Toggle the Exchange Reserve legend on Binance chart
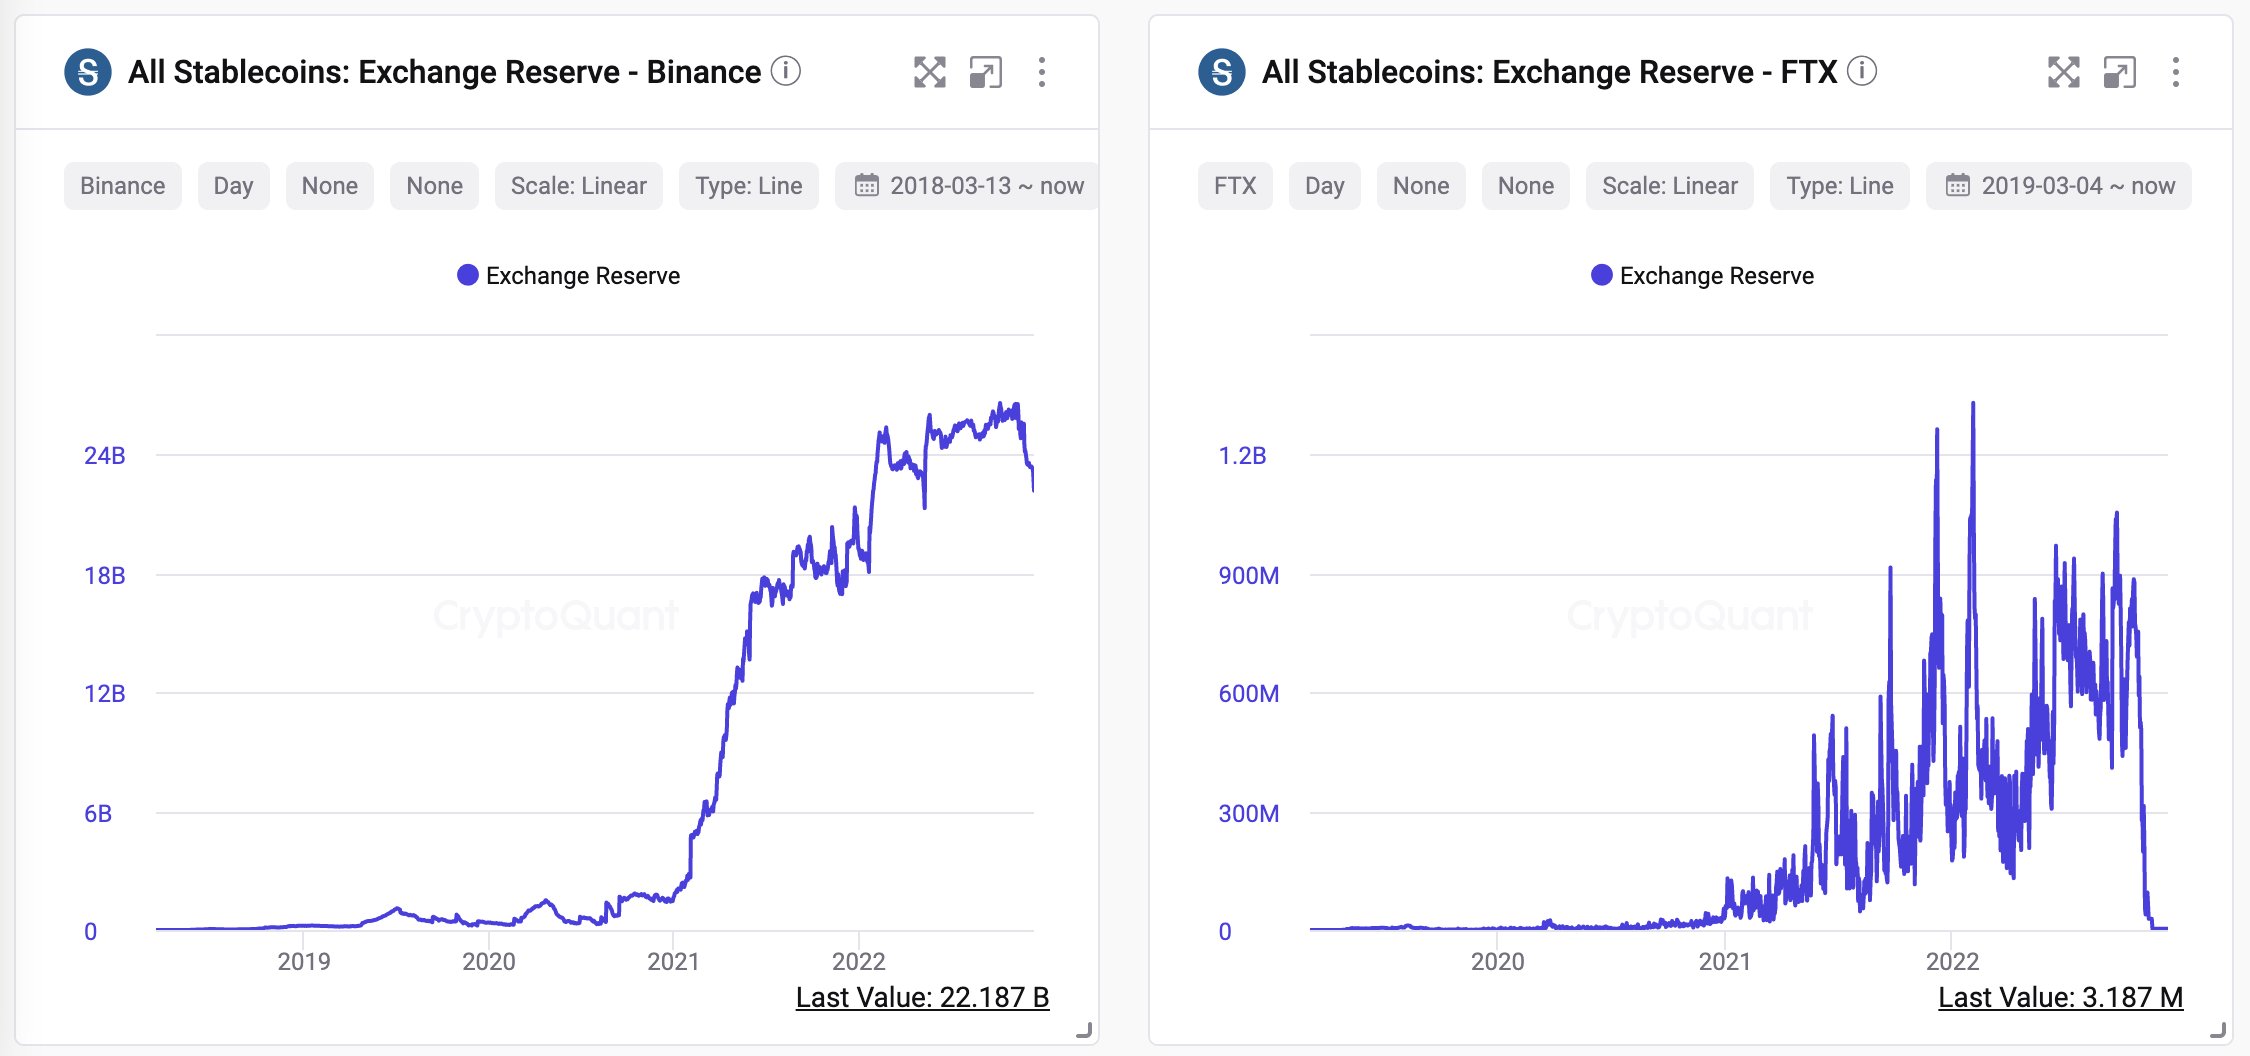Viewport: 2250px width, 1056px height. [567, 275]
